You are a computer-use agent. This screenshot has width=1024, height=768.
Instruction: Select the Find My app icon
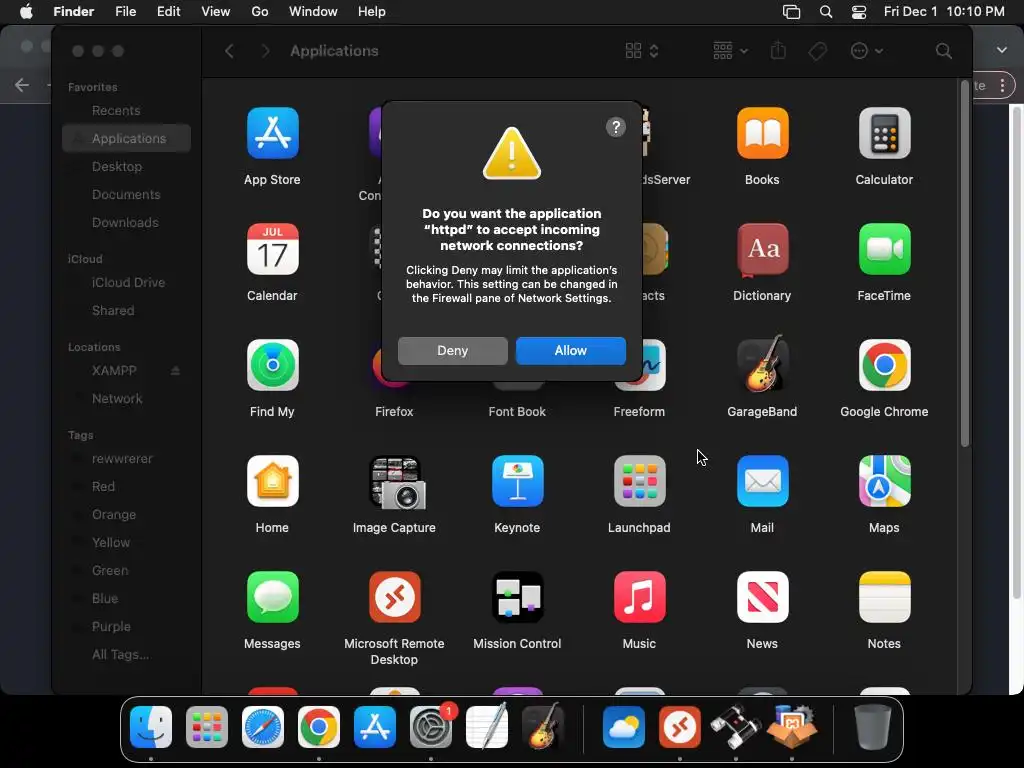[272, 365]
